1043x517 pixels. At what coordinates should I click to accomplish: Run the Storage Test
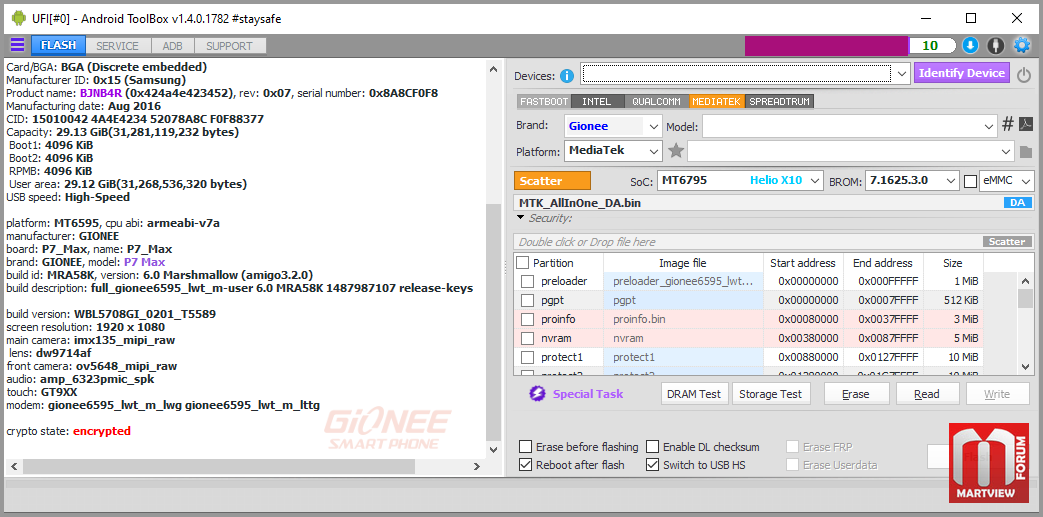coord(770,394)
